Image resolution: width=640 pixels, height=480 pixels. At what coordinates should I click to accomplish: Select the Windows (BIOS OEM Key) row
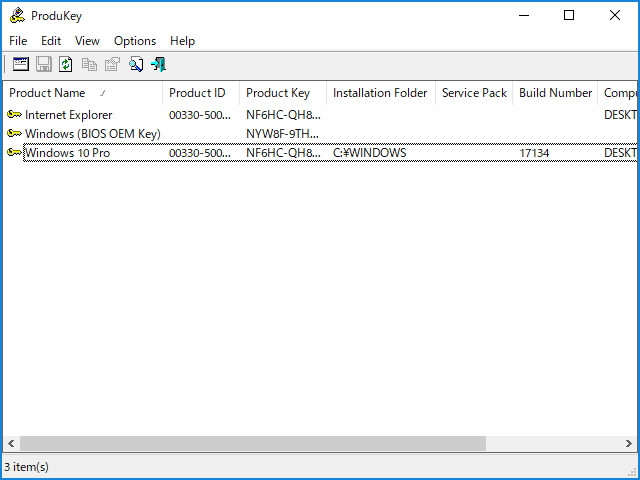[92, 134]
